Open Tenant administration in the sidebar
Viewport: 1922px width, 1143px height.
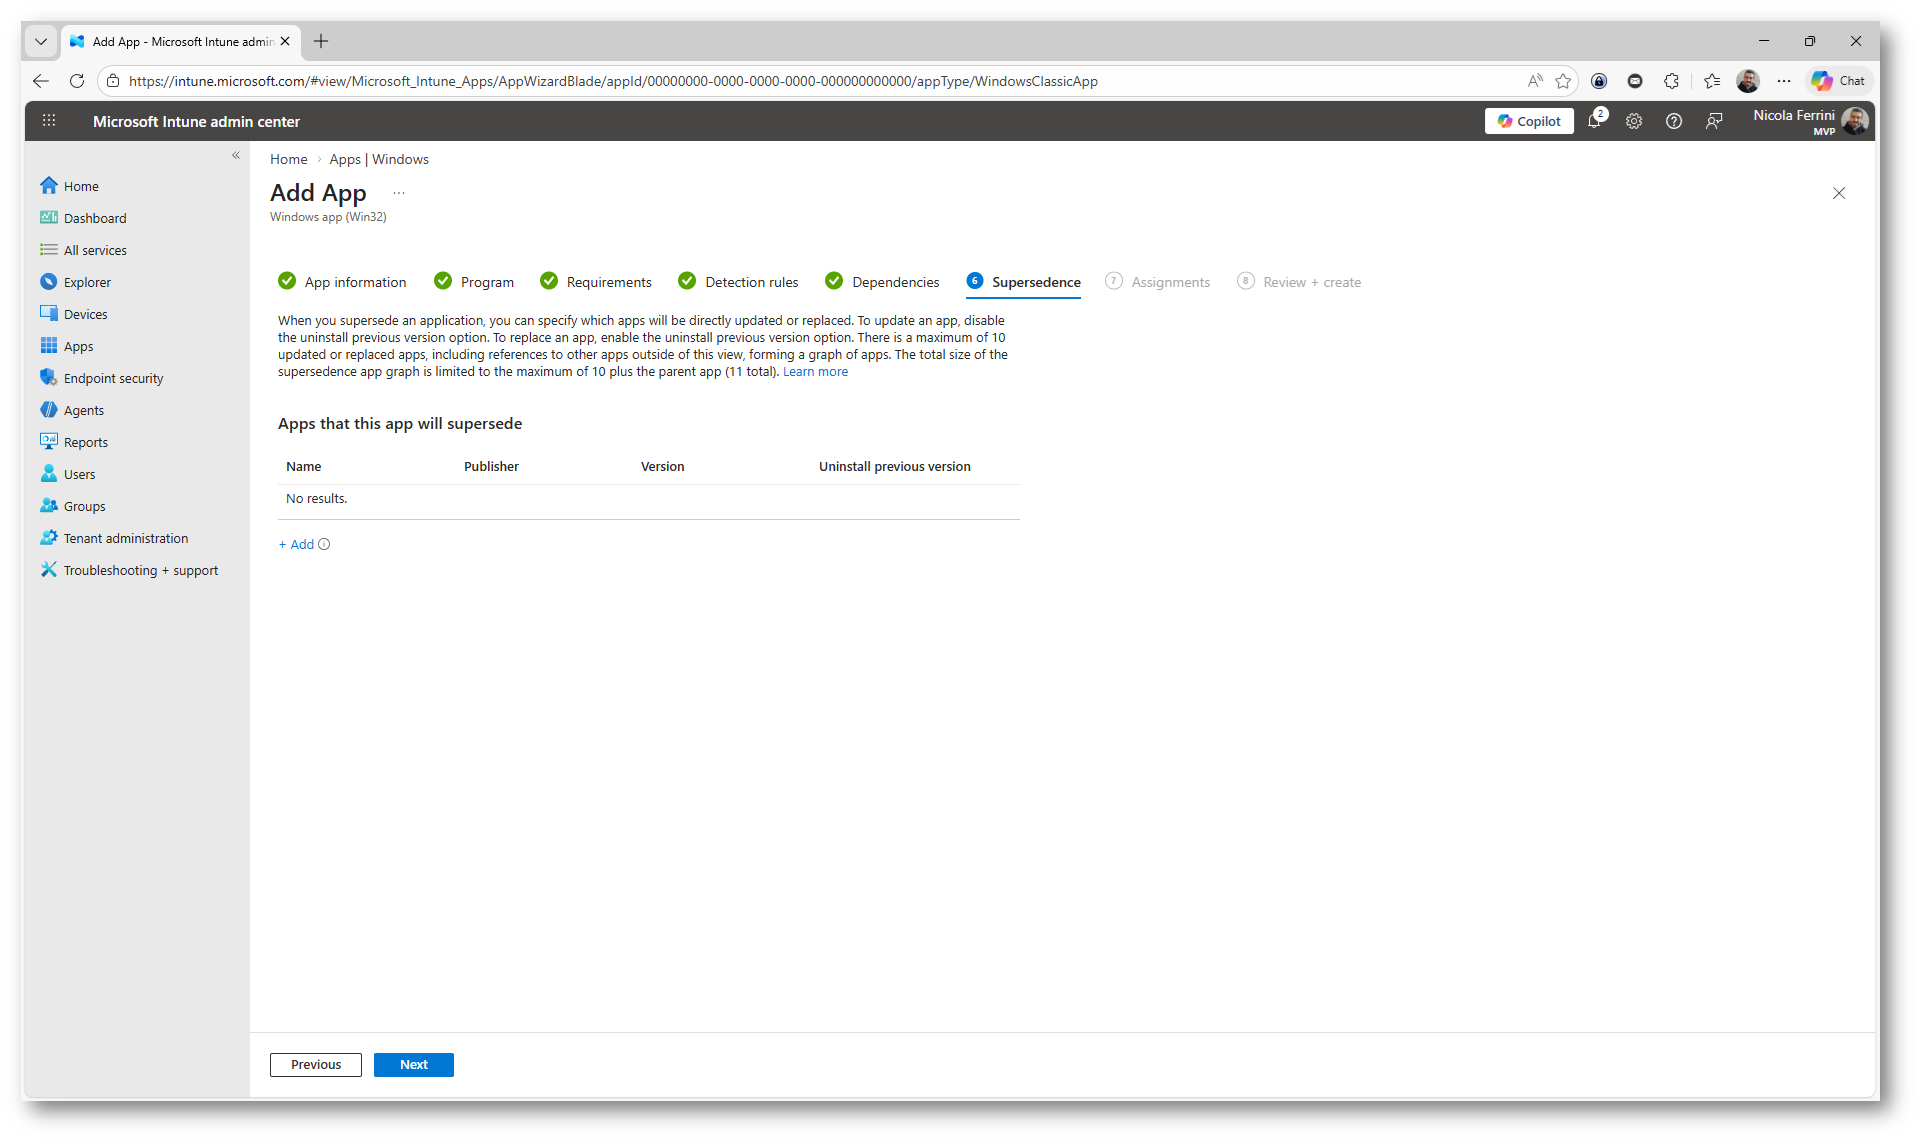click(x=125, y=538)
